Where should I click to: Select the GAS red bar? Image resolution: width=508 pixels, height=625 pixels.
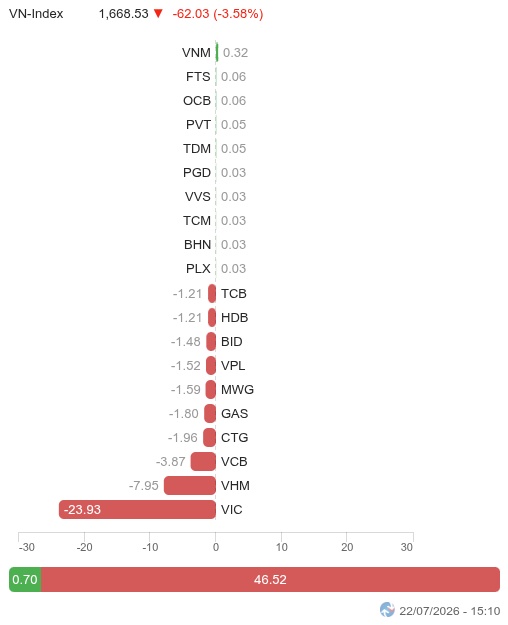[x=210, y=413]
